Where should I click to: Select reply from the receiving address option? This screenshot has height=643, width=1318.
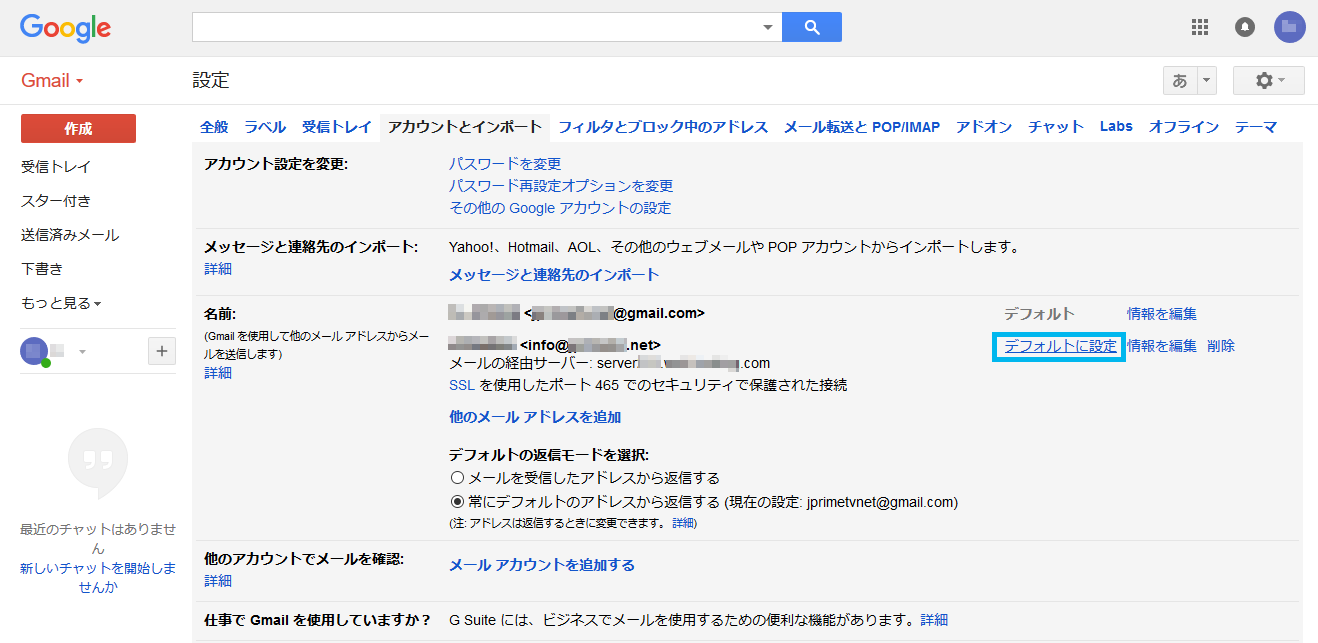[x=457, y=478]
